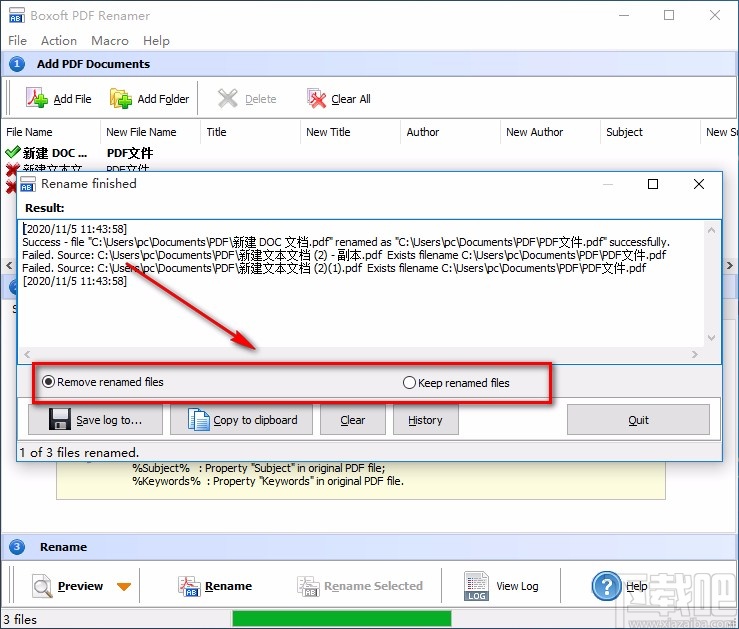Open the Preview dropdown arrow
This screenshot has height=629, width=739.
coord(124,586)
